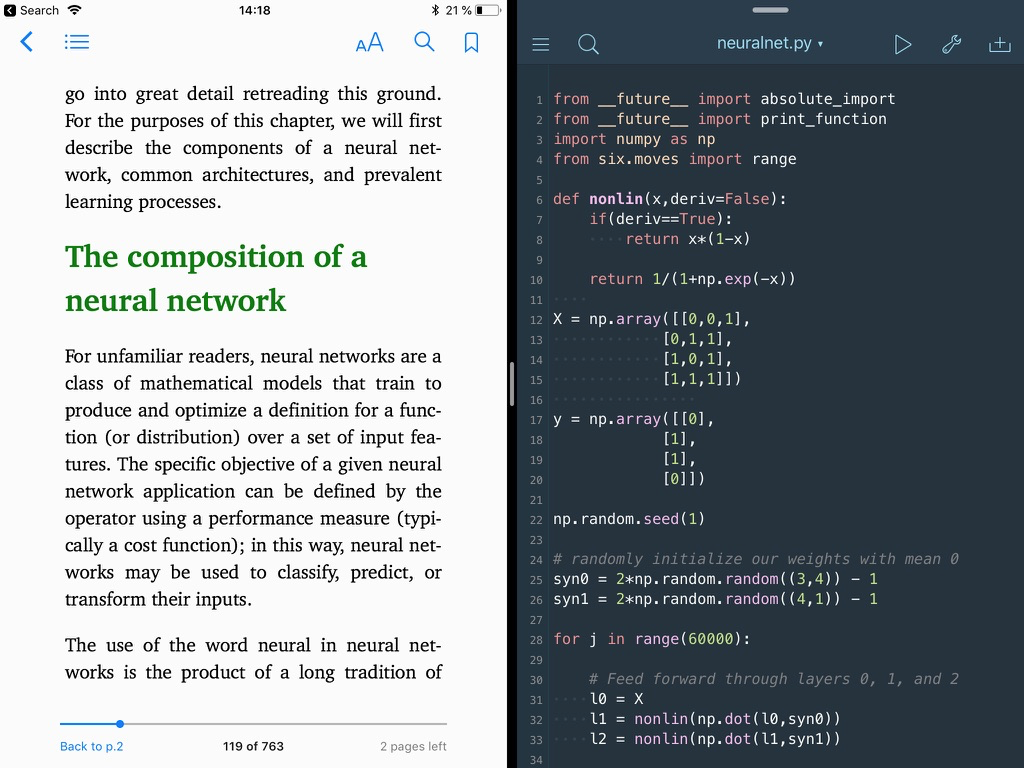This screenshot has width=1024, height=768.
Task: Click the 'Feed forward through layers' comment
Action: point(774,679)
